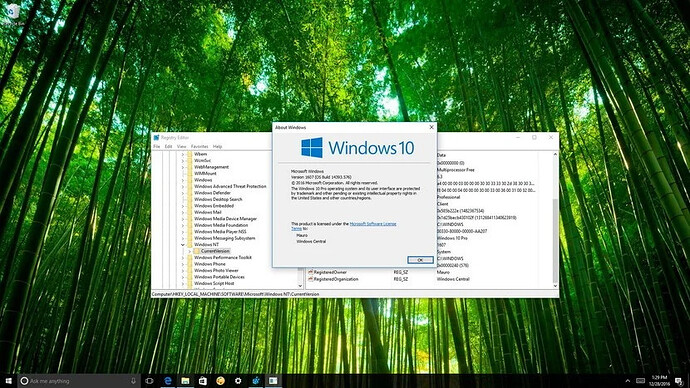Image resolution: width=690 pixels, height=388 pixels.
Task: Launch Microsoft Edge from the taskbar
Action: 168,381
